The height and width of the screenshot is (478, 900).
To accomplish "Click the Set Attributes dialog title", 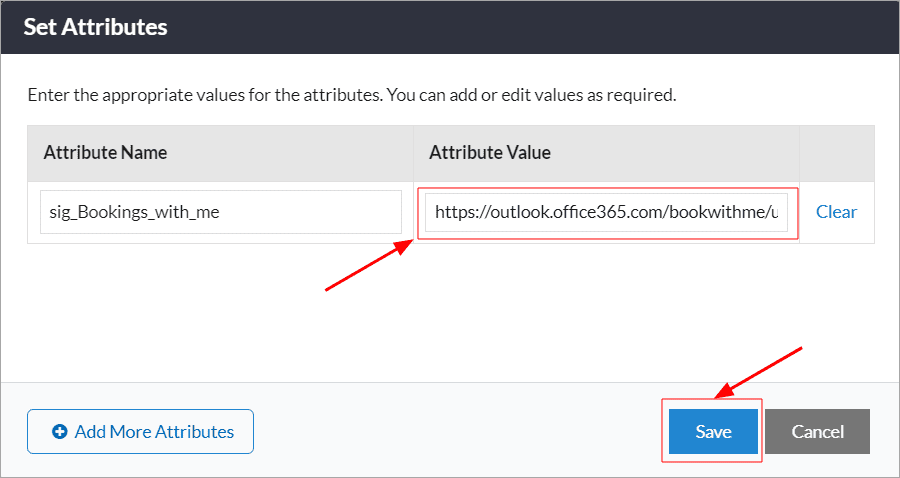I will tap(95, 27).
